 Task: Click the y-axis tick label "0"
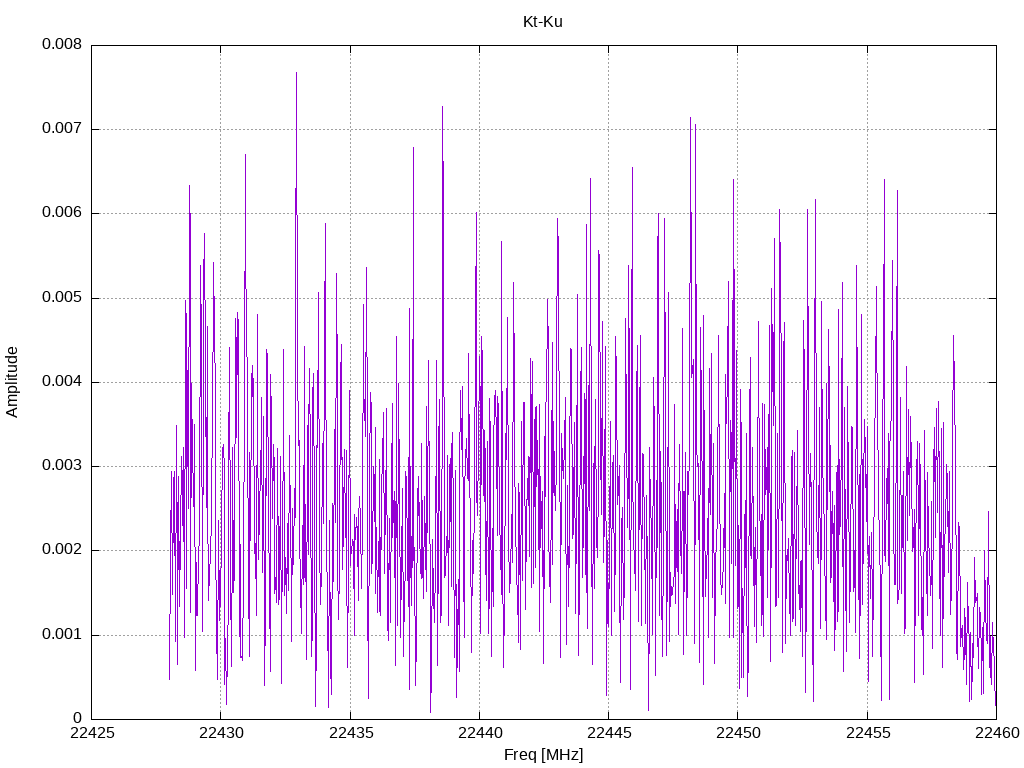[x=78, y=718]
